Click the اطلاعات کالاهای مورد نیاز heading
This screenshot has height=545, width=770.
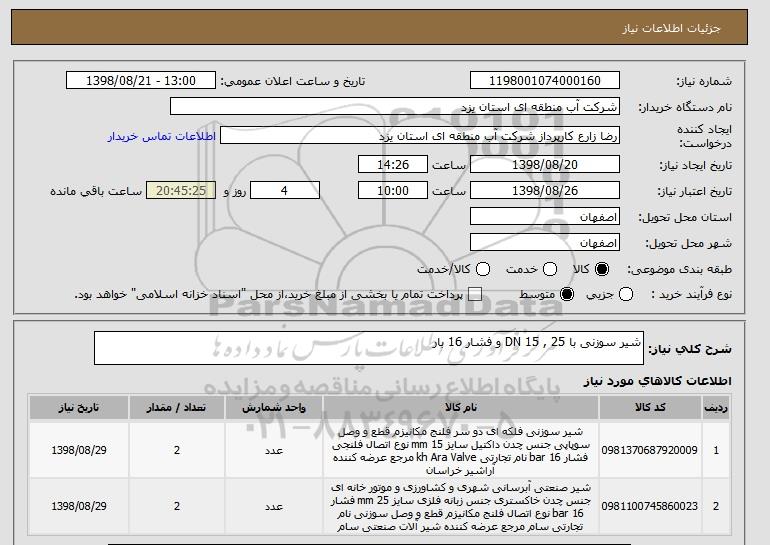(x=657, y=381)
